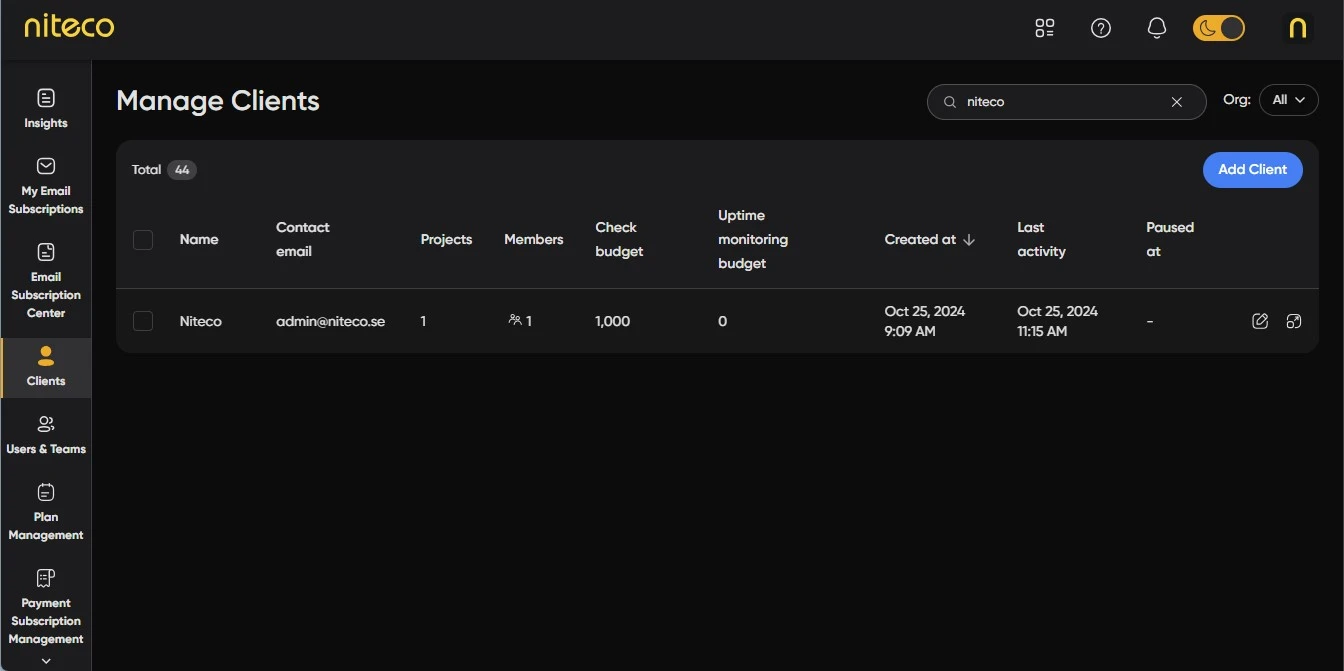1344x671 pixels.
Task: Click the Total 44 count badge
Action: [182, 170]
